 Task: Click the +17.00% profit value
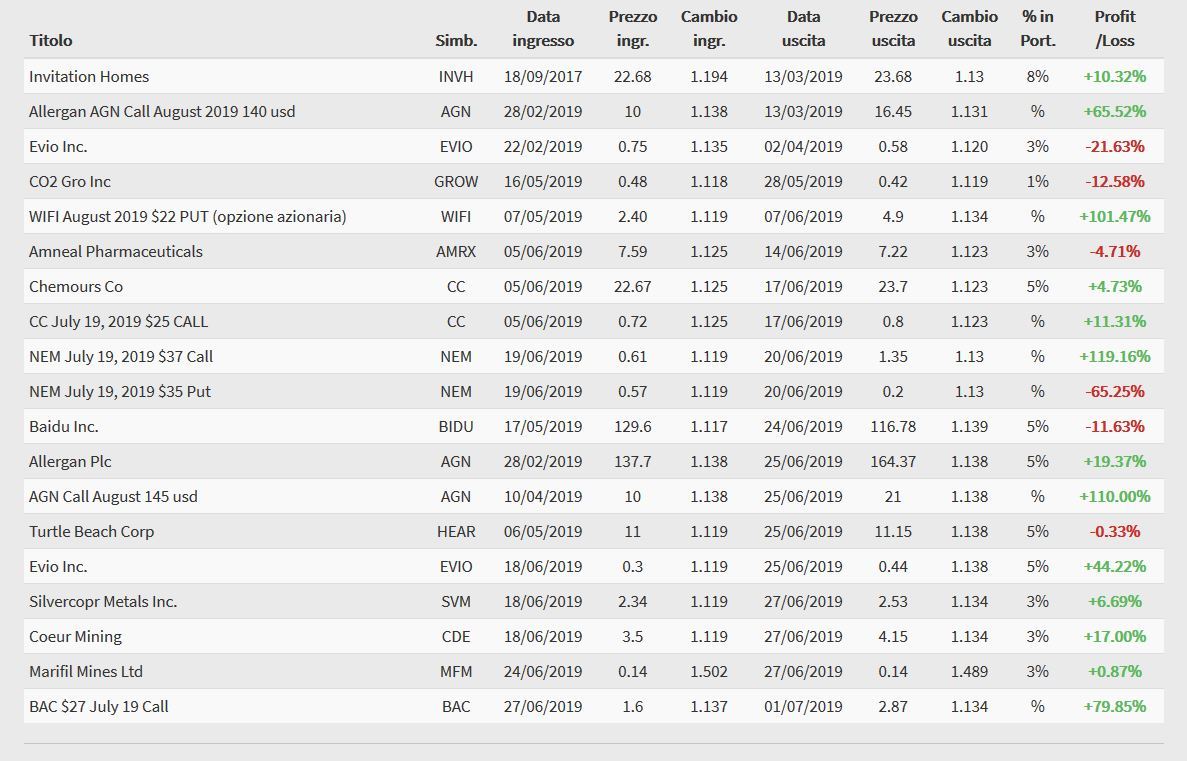click(1114, 637)
